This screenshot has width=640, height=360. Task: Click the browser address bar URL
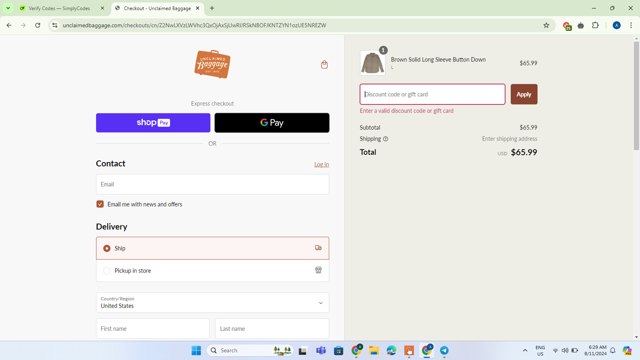tap(194, 25)
